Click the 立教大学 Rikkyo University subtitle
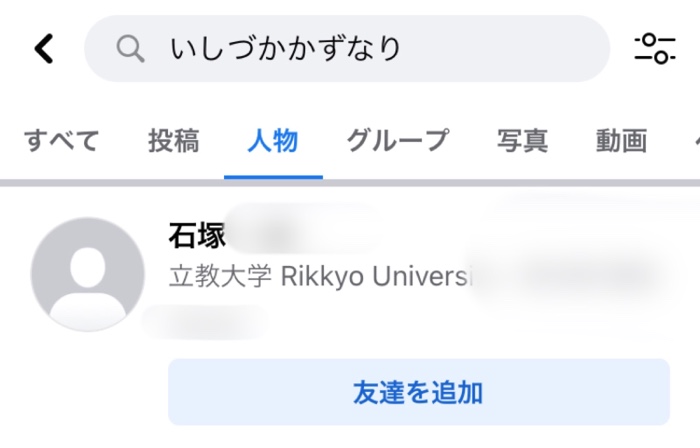The height and width of the screenshot is (448, 700). pyautogui.click(x=318, y=276)
